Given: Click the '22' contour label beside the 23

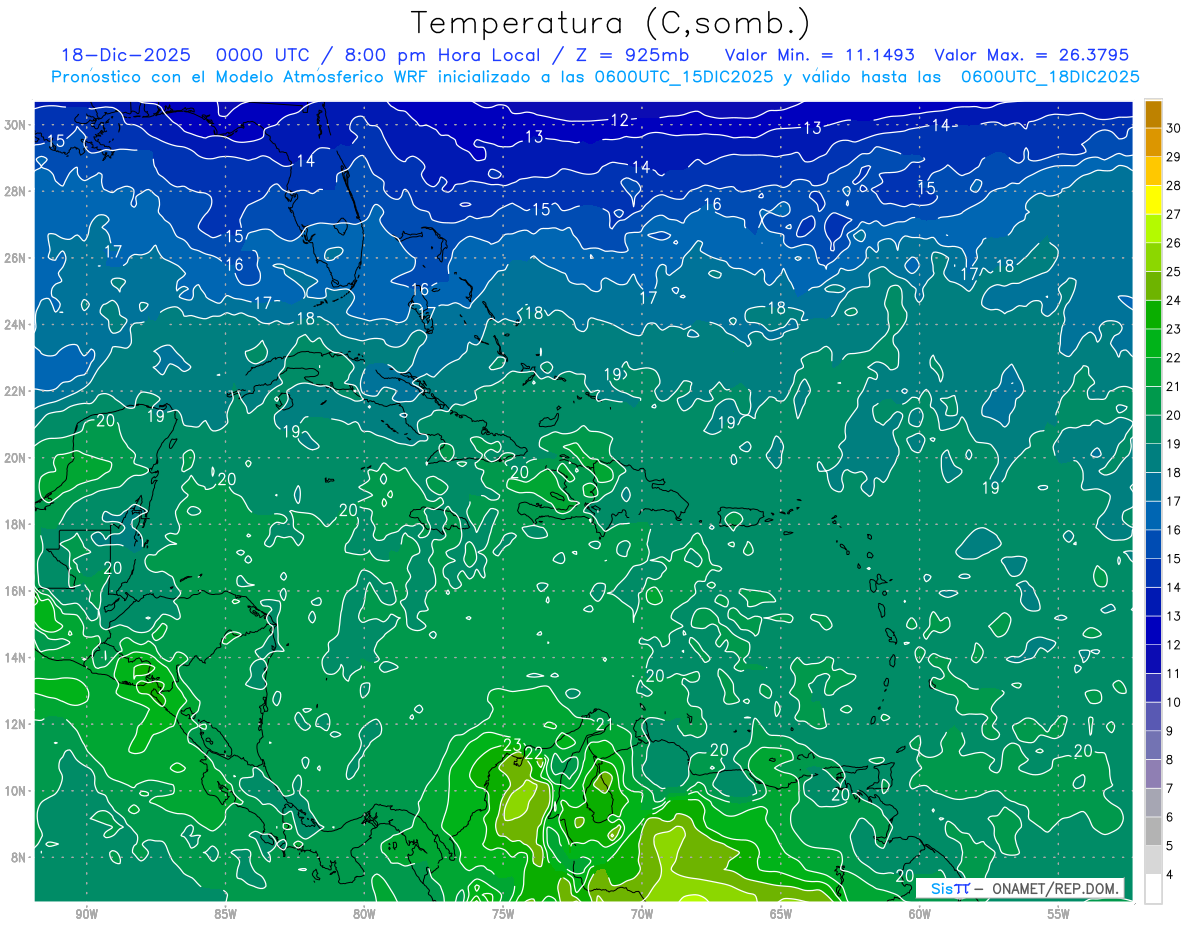Looking at the screenshot, I should tap(533, 753).
